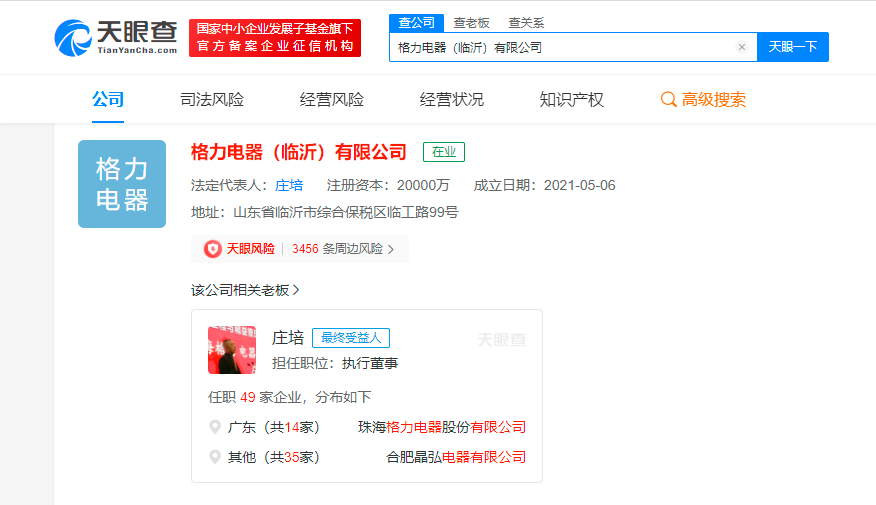The width and height of the screenshot is (876, 505).
Task: Open 合肥晶弘电器有限公司 company link
Action: (x=456, y=457)
